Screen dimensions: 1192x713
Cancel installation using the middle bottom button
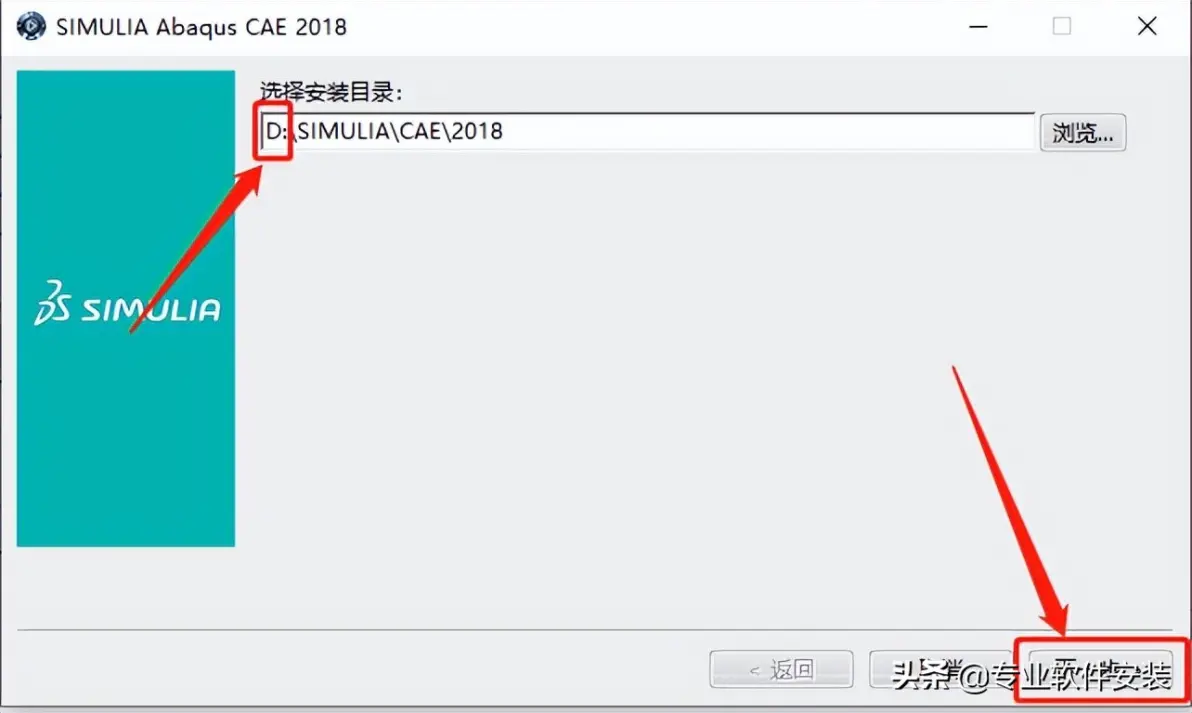940,670
